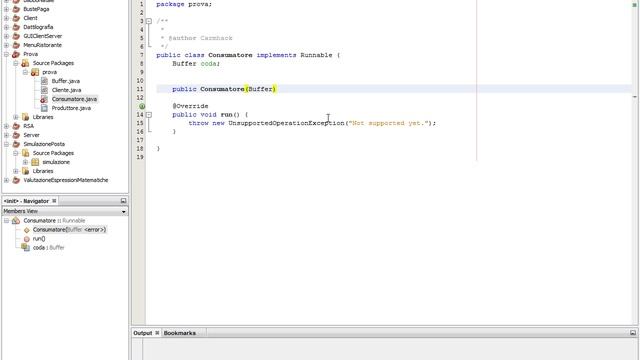Click the run() method icon in Navigator

[27, 239]
